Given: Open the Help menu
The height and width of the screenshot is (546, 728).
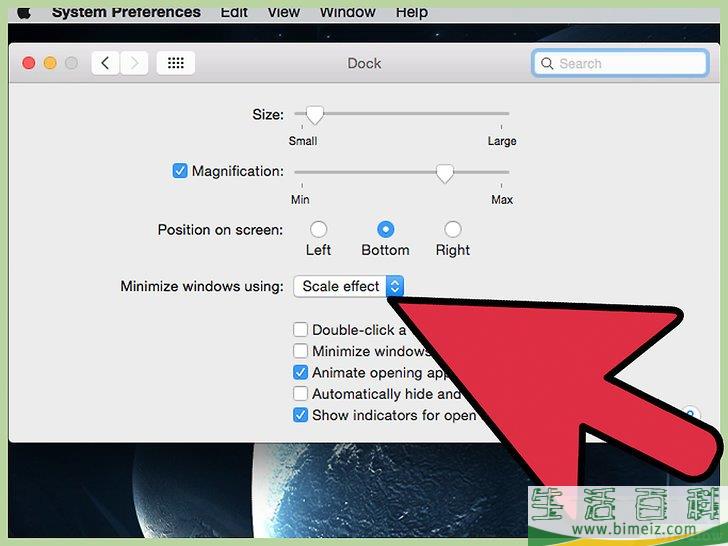Looking at the screenshot, I should tap(411, 13).
